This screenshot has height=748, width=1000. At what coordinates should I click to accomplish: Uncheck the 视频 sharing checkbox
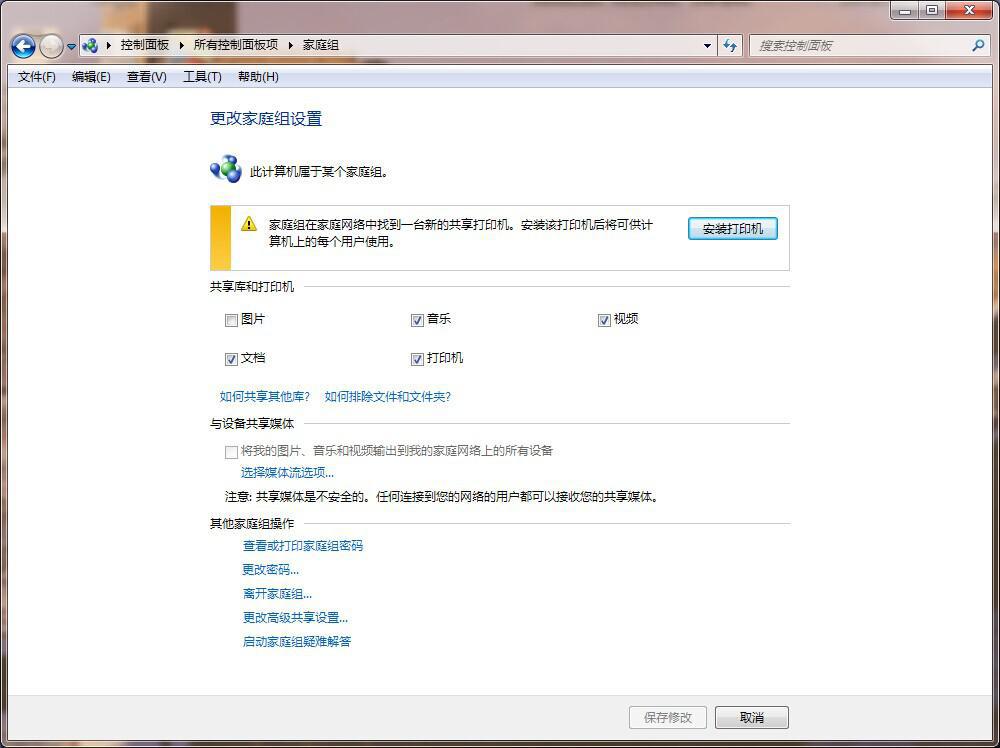[604, 321]
